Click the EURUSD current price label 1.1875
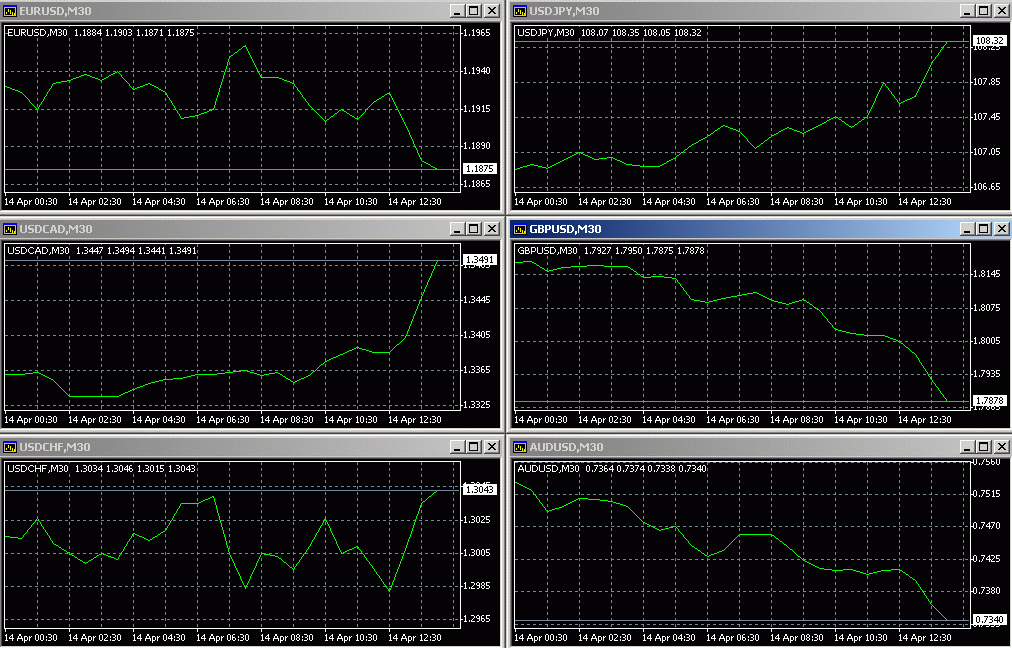Viewport: 1012px width, 648px height. click(480, 169)
